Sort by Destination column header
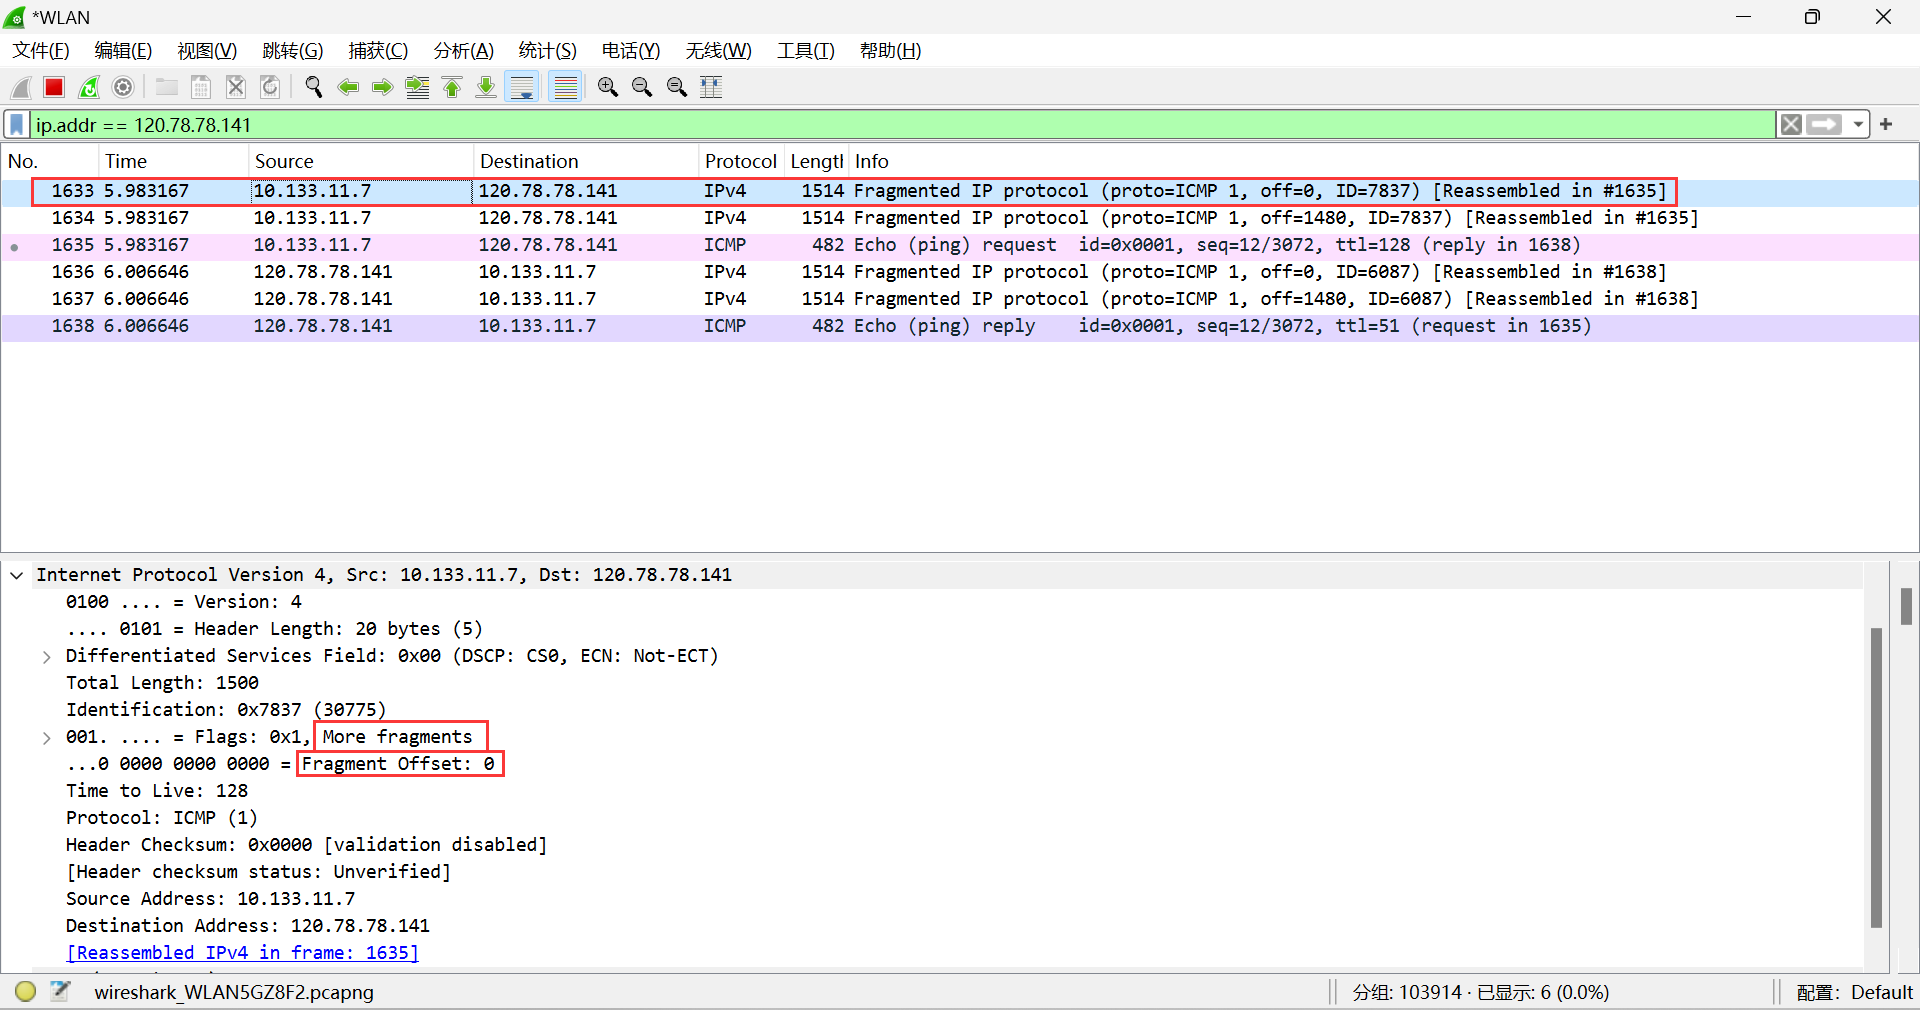This screenshot has height=1010, width=1920. pyautogui.click(x=586, y=161)
